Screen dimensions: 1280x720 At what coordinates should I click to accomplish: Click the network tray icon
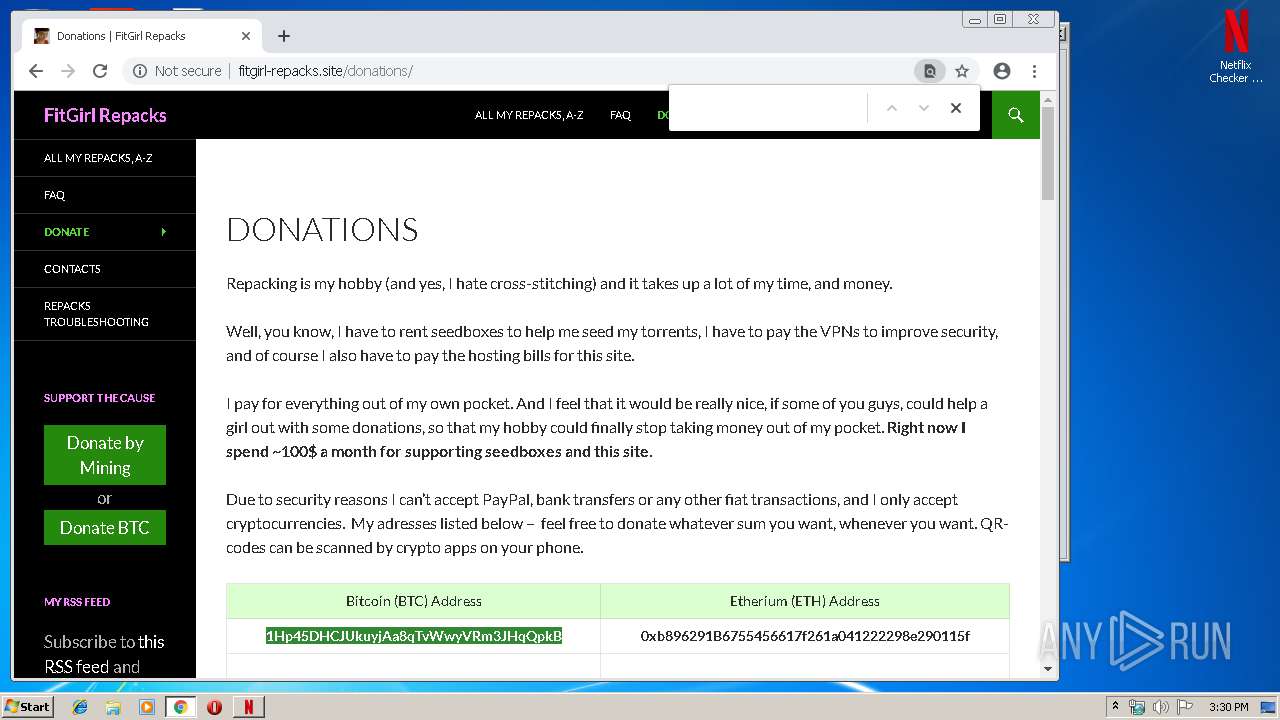click(x=1137, y=707)
